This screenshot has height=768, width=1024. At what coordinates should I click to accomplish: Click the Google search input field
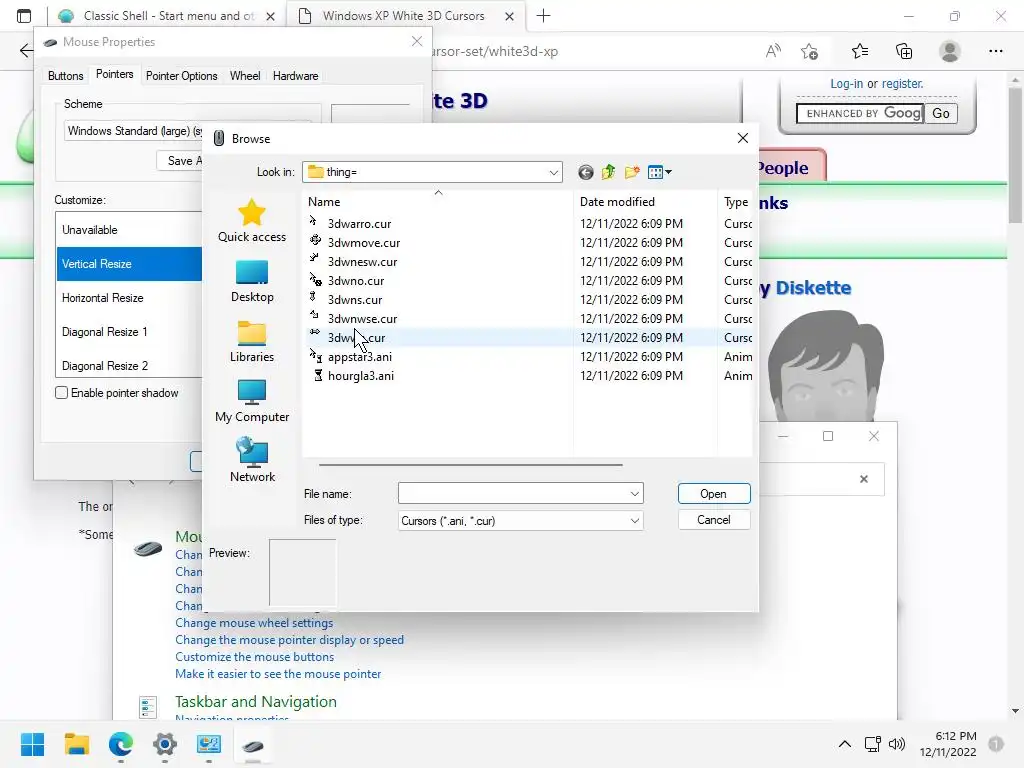[x=860, y=114]
